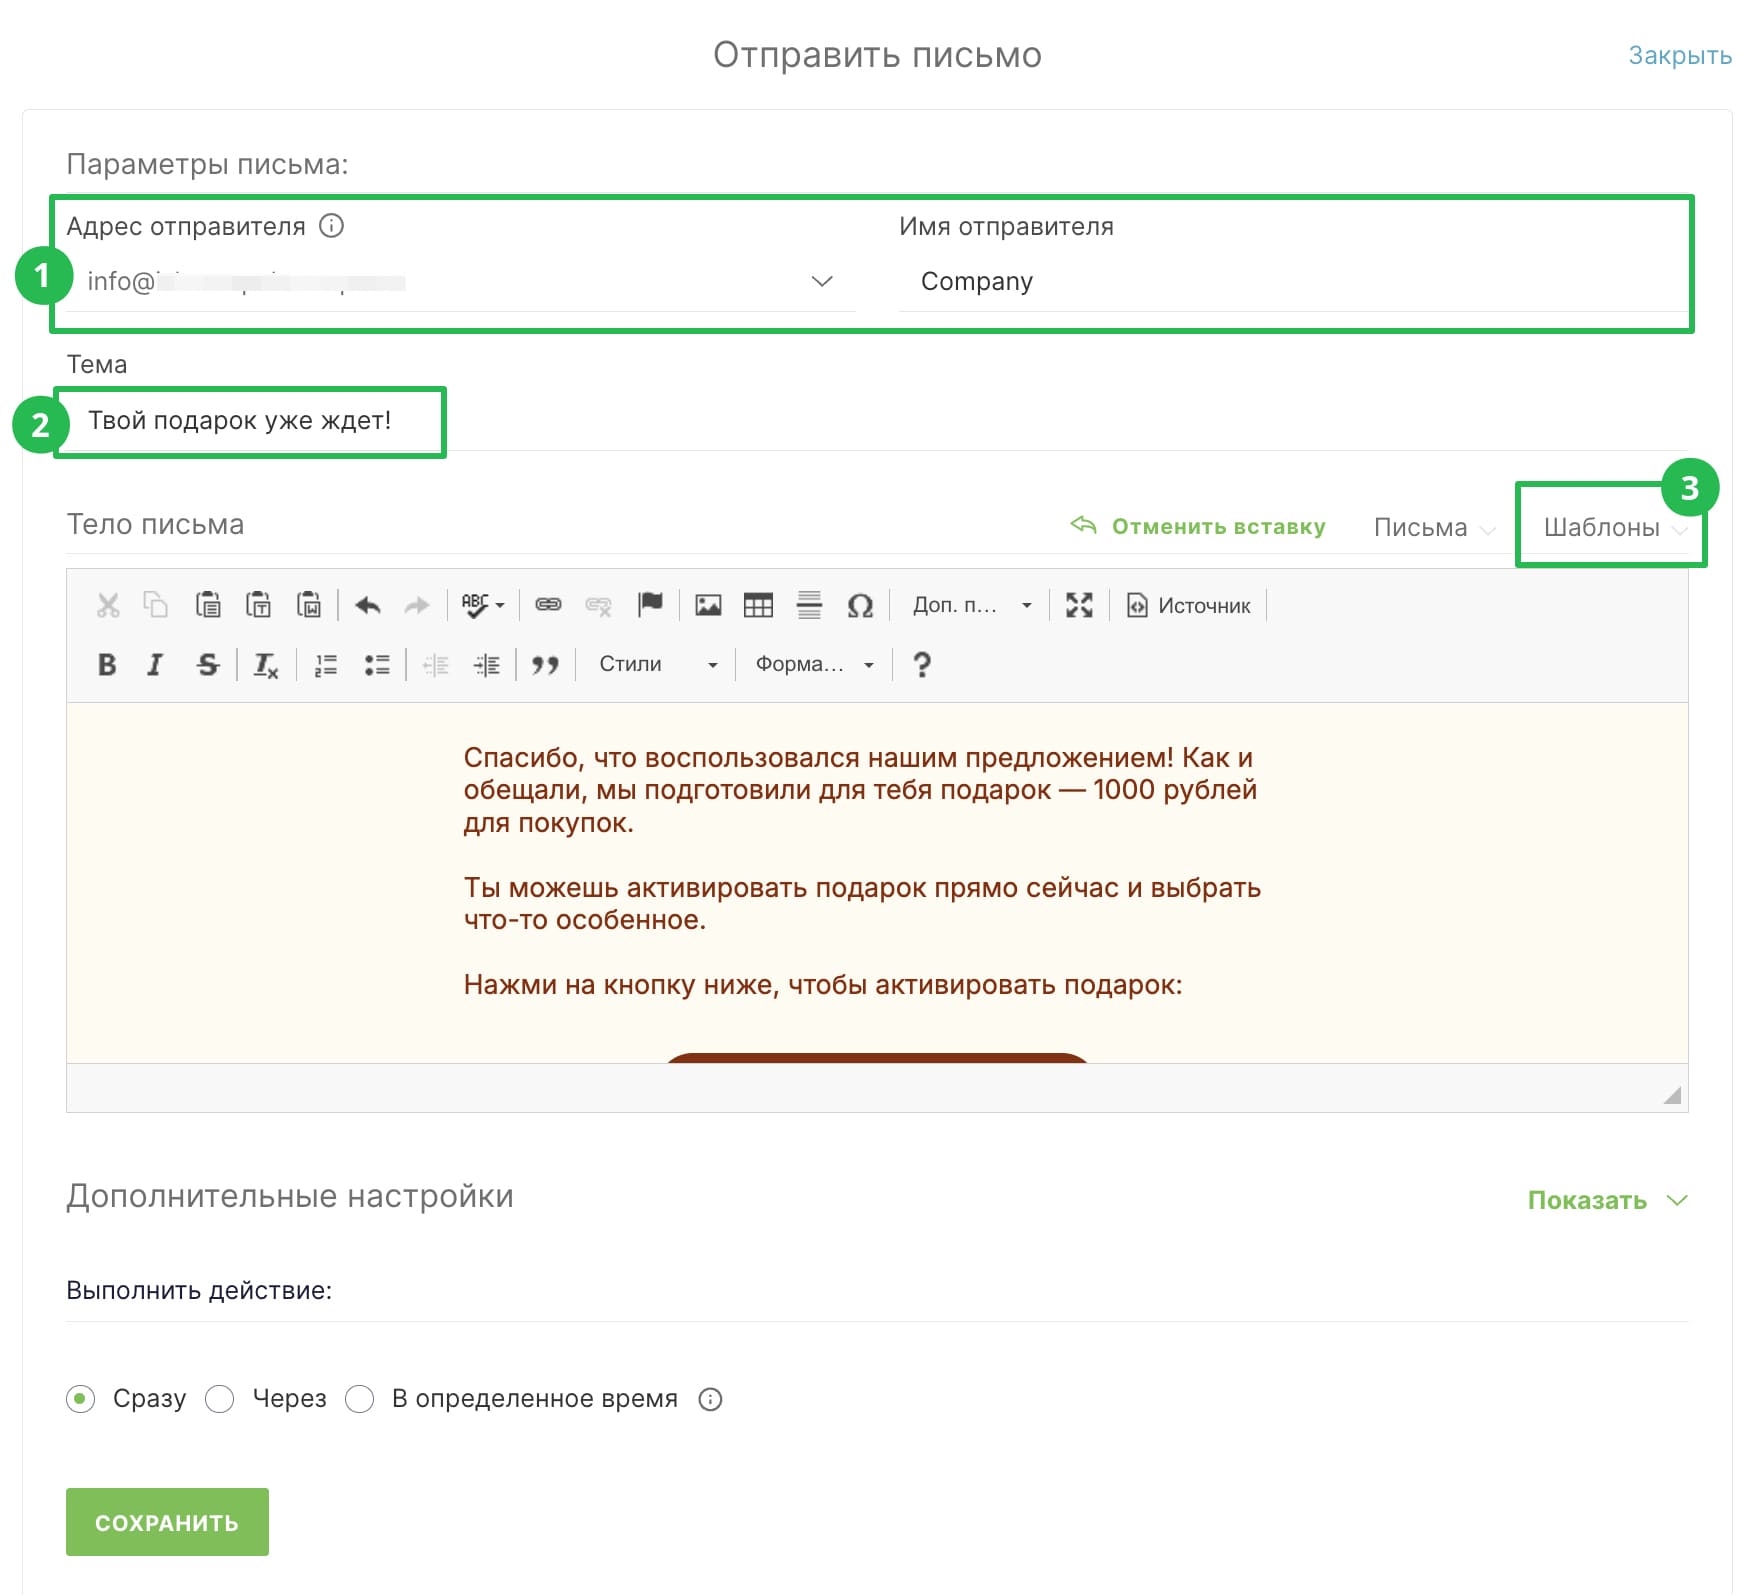Toggle strikethrough formatting
The image size is (1754, 1595).
click(x=208, y=664)
